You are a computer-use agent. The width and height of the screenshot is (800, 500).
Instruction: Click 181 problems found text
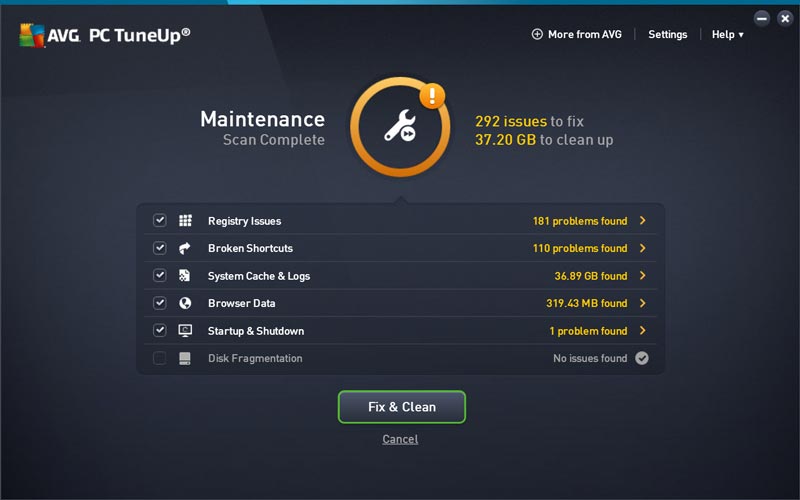tap(580, 221)
